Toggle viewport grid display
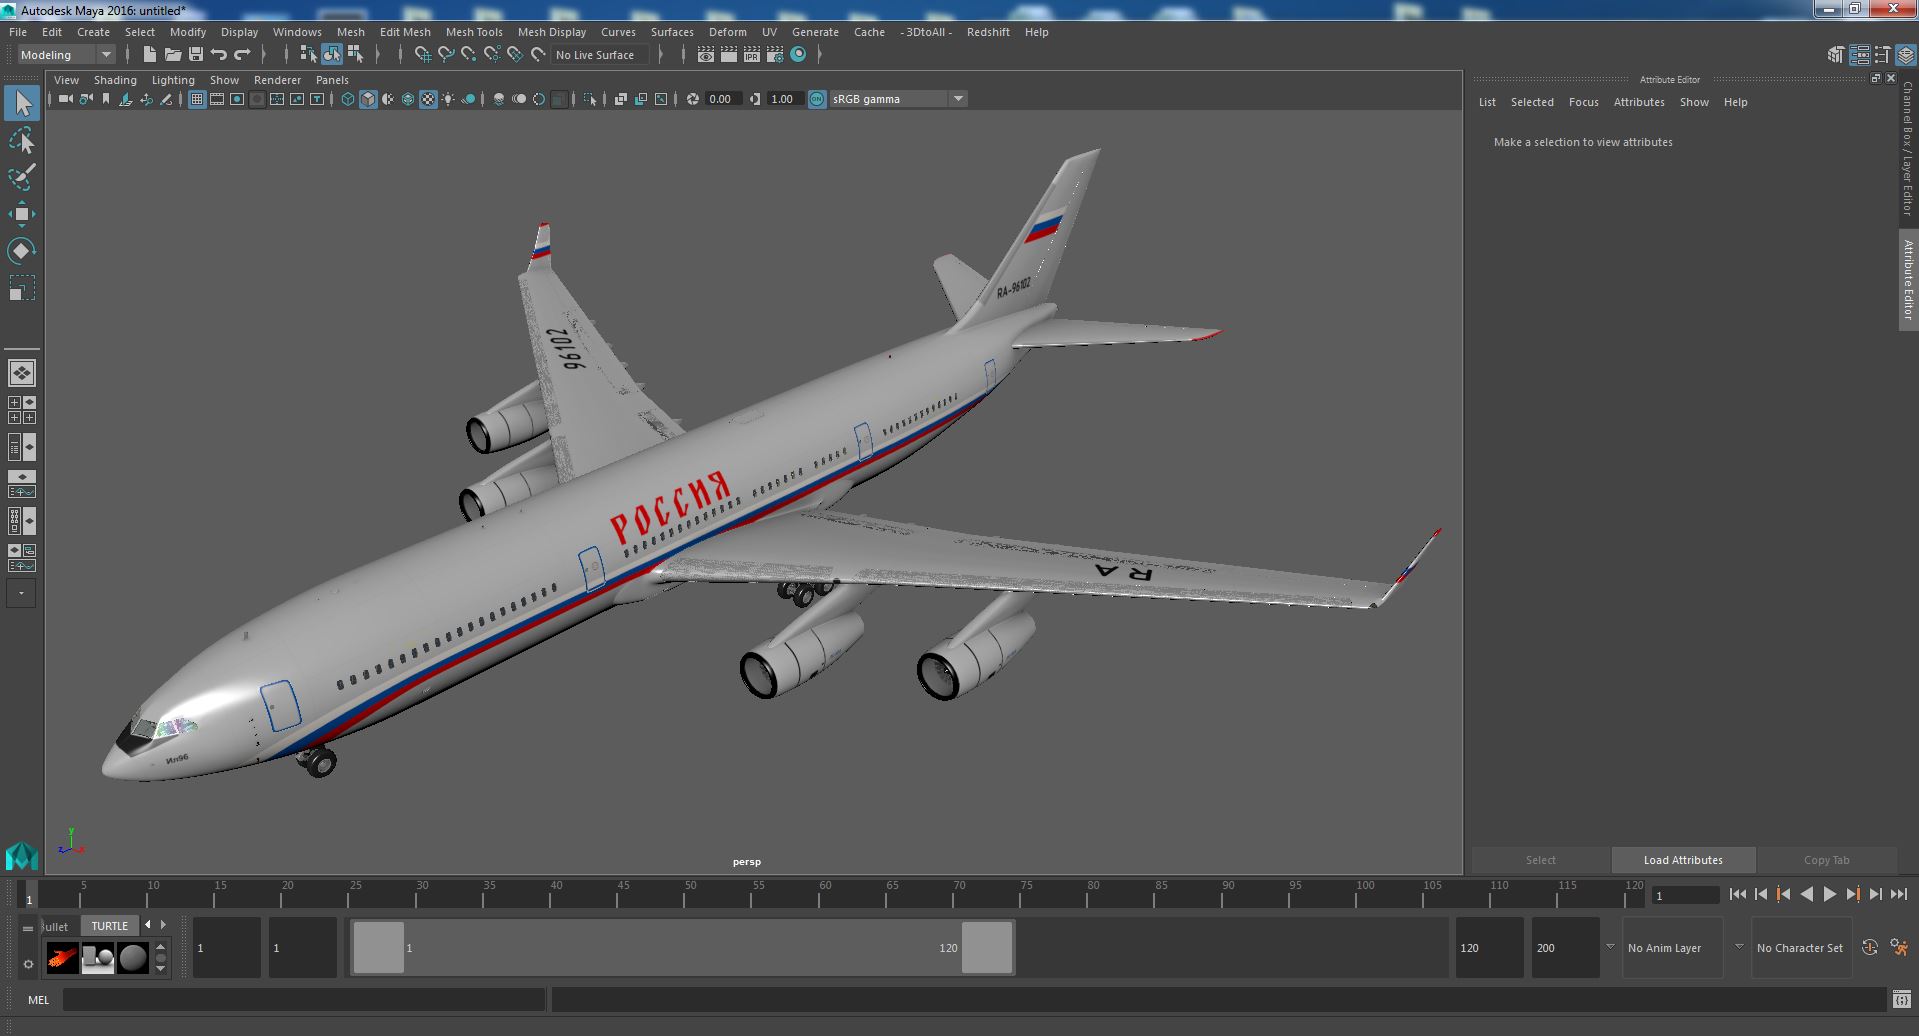The height and width of the screenshot is (1036, 1919). [x=197, y=99]
